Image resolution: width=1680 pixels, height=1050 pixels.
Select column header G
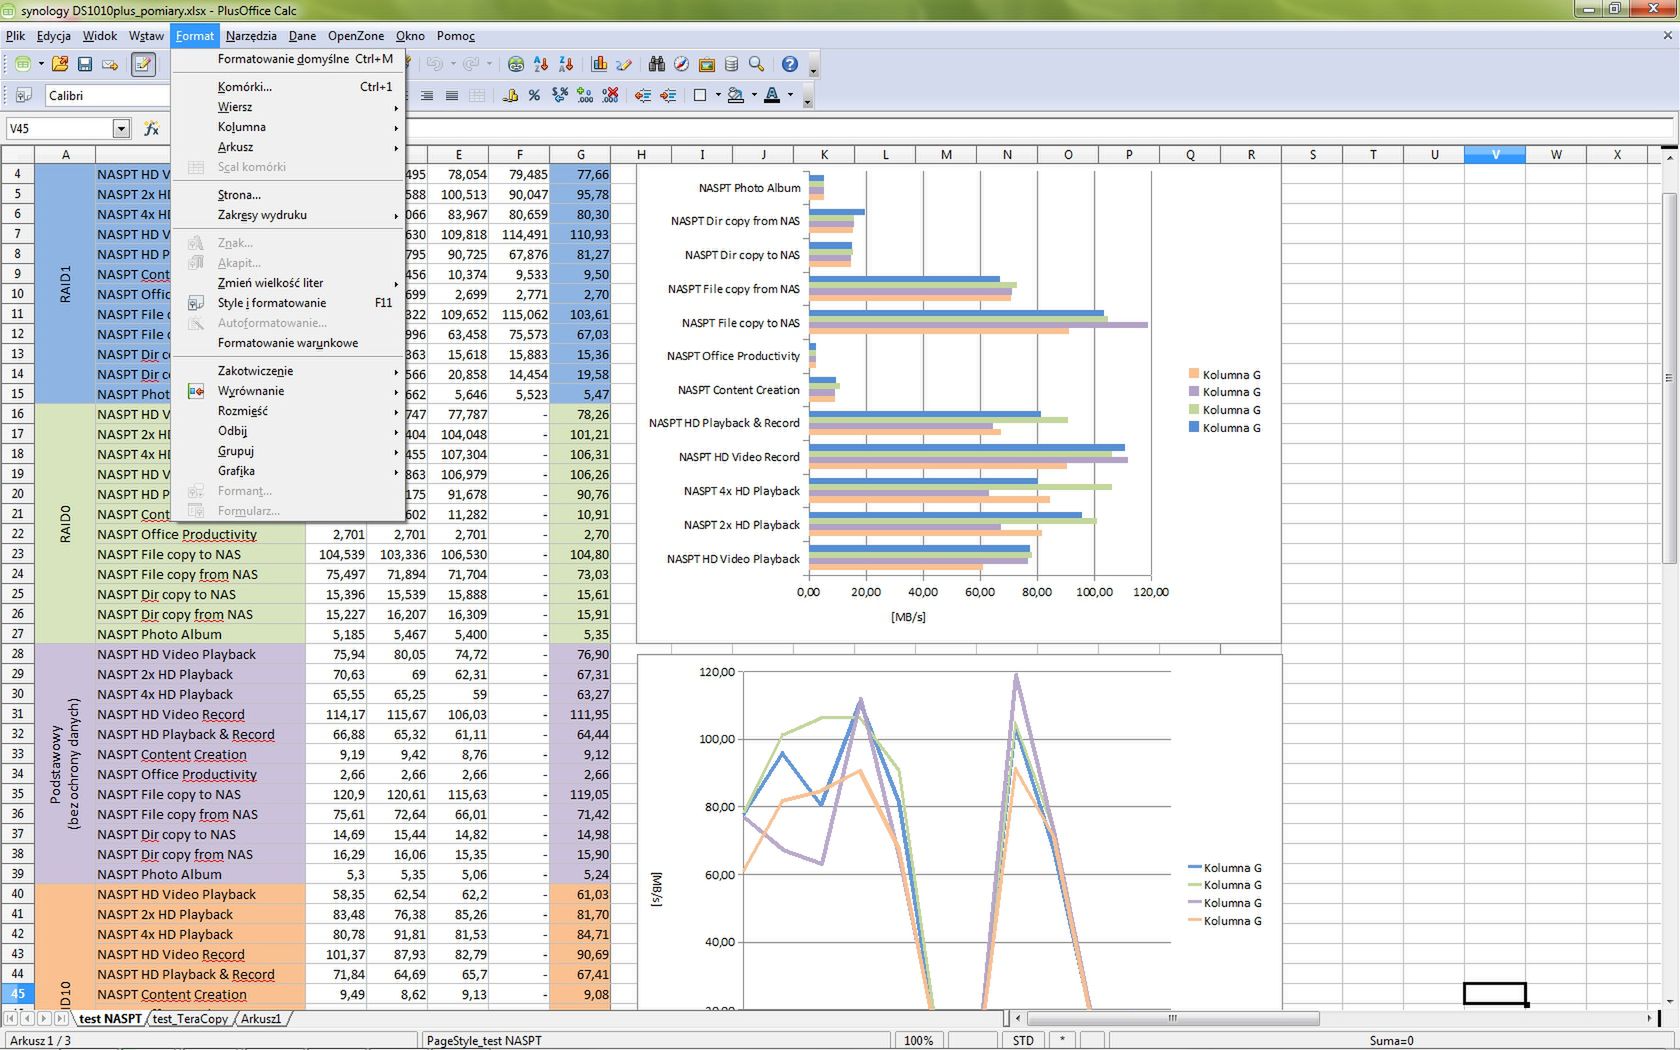pyautogui.click(x=580, y=154)
